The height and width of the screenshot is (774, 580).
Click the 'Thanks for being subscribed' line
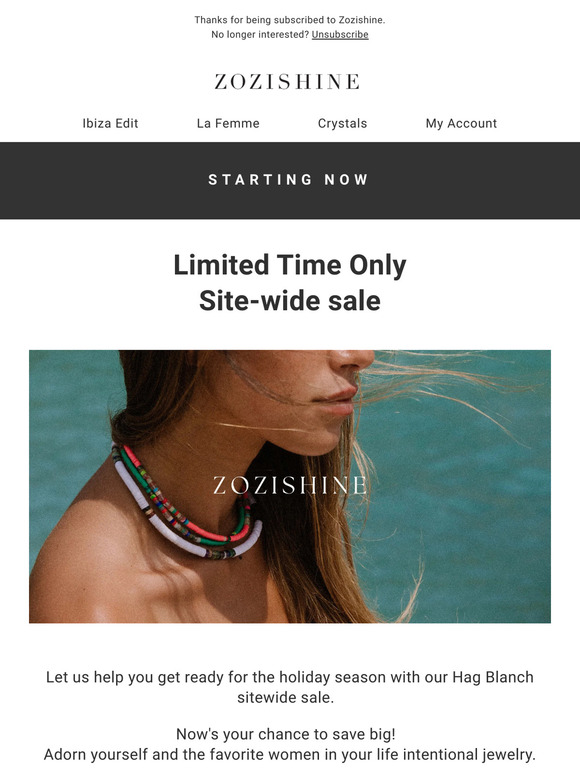click(290, 20)
